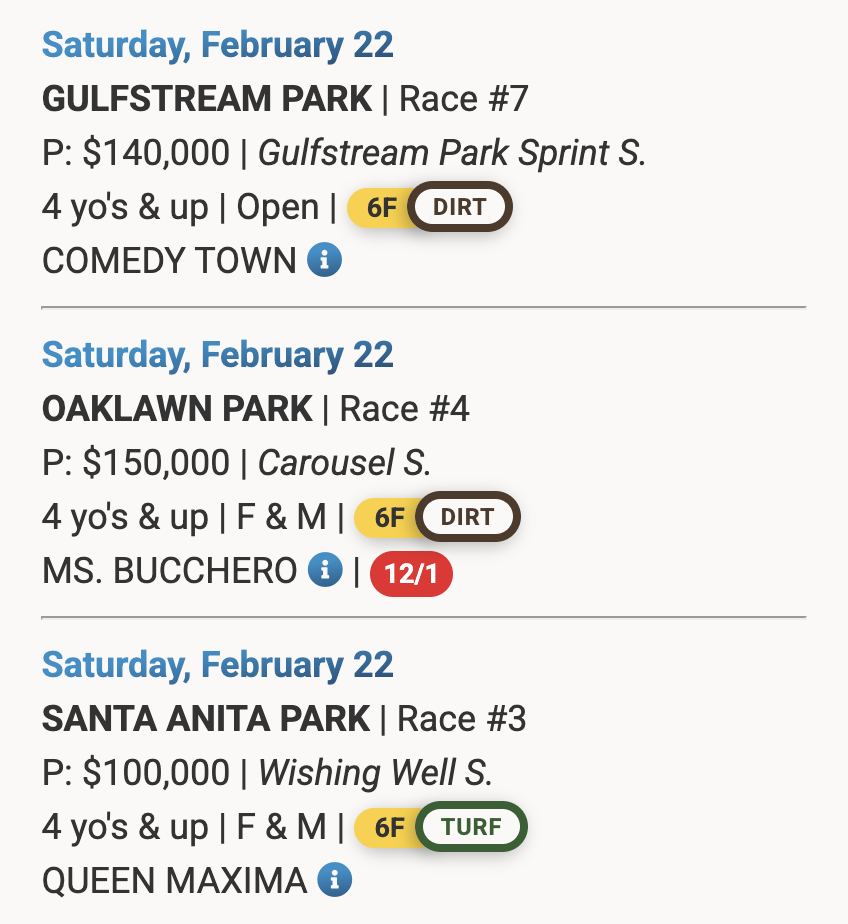Image resolution: width=848 pixels, height=924 pixels.
Task: Click the Gulfstream Park Sprint S. race name
Action: [x=452, y=154]
